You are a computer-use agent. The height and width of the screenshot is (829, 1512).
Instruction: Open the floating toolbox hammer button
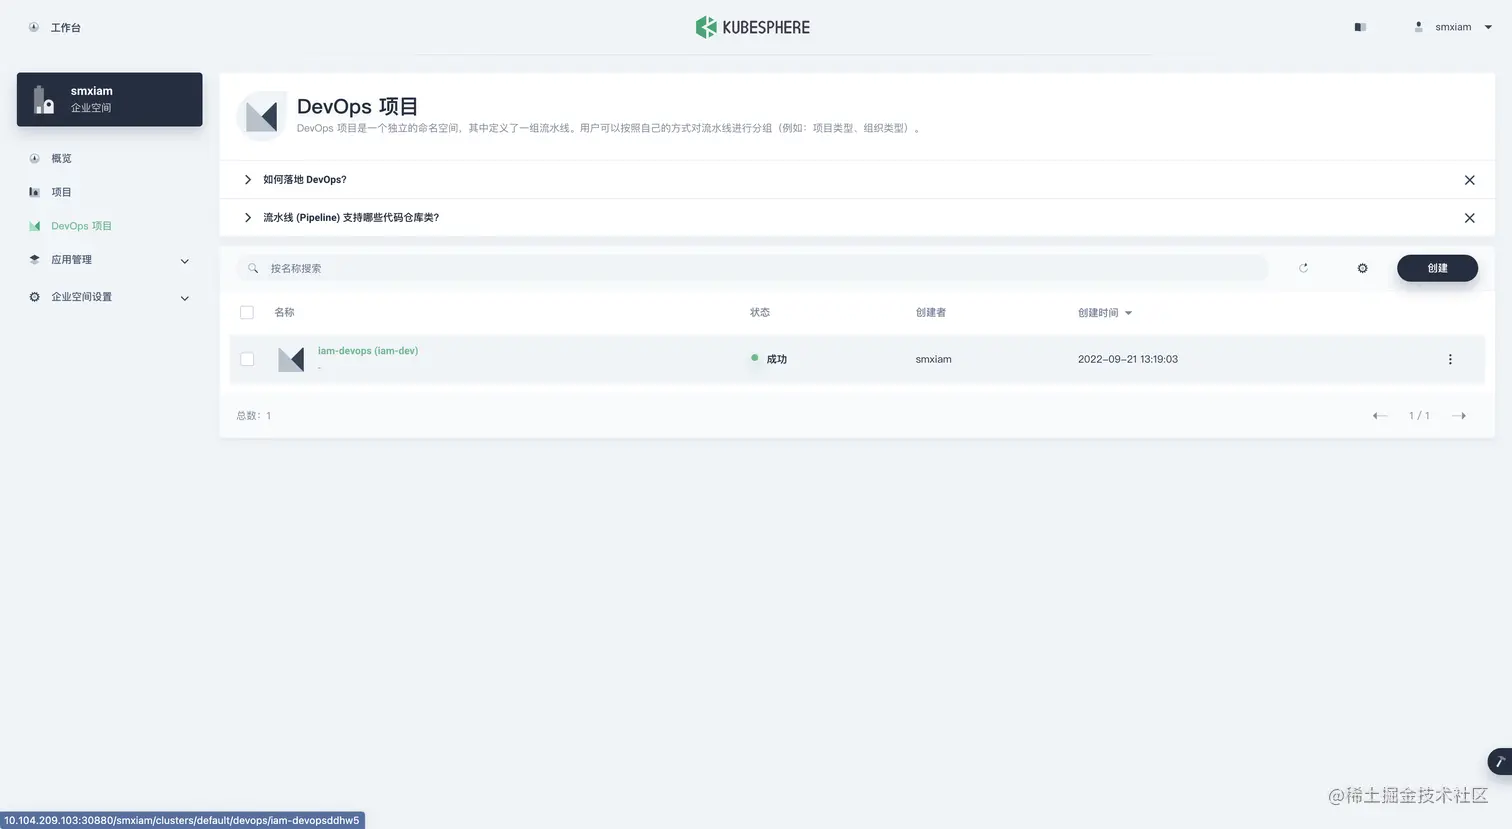[x=1500, y=762]
